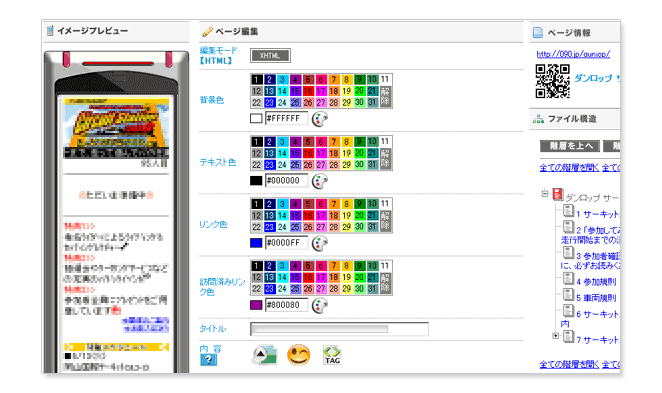Open the blue question mark help icon

point(209,360)
